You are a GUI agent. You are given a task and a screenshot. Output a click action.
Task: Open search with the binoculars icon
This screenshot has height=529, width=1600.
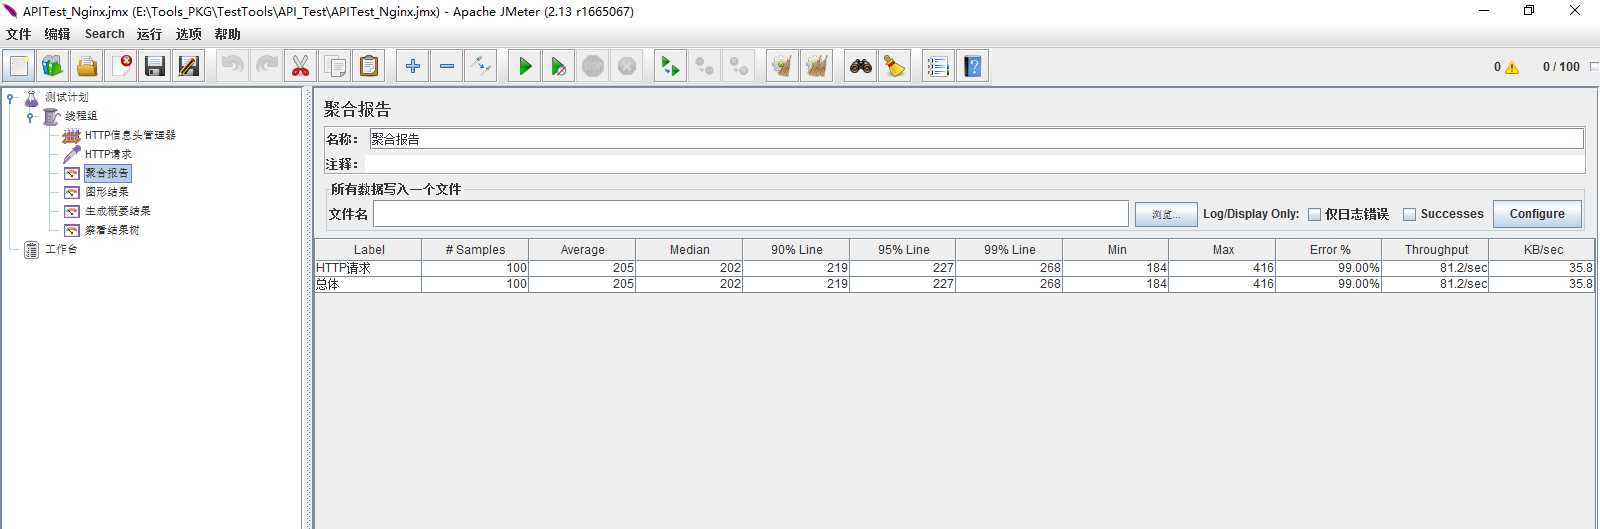point(860,66)
